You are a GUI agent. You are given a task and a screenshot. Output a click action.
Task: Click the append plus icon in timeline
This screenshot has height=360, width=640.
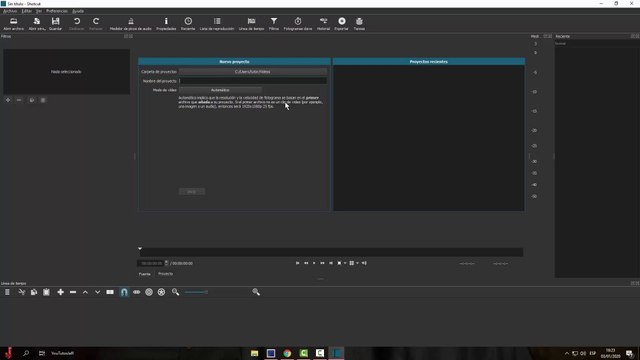pos(60,292)
